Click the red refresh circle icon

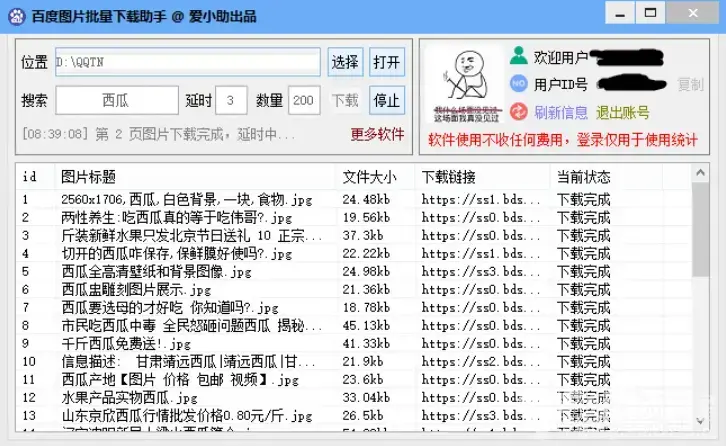point(519,112)
